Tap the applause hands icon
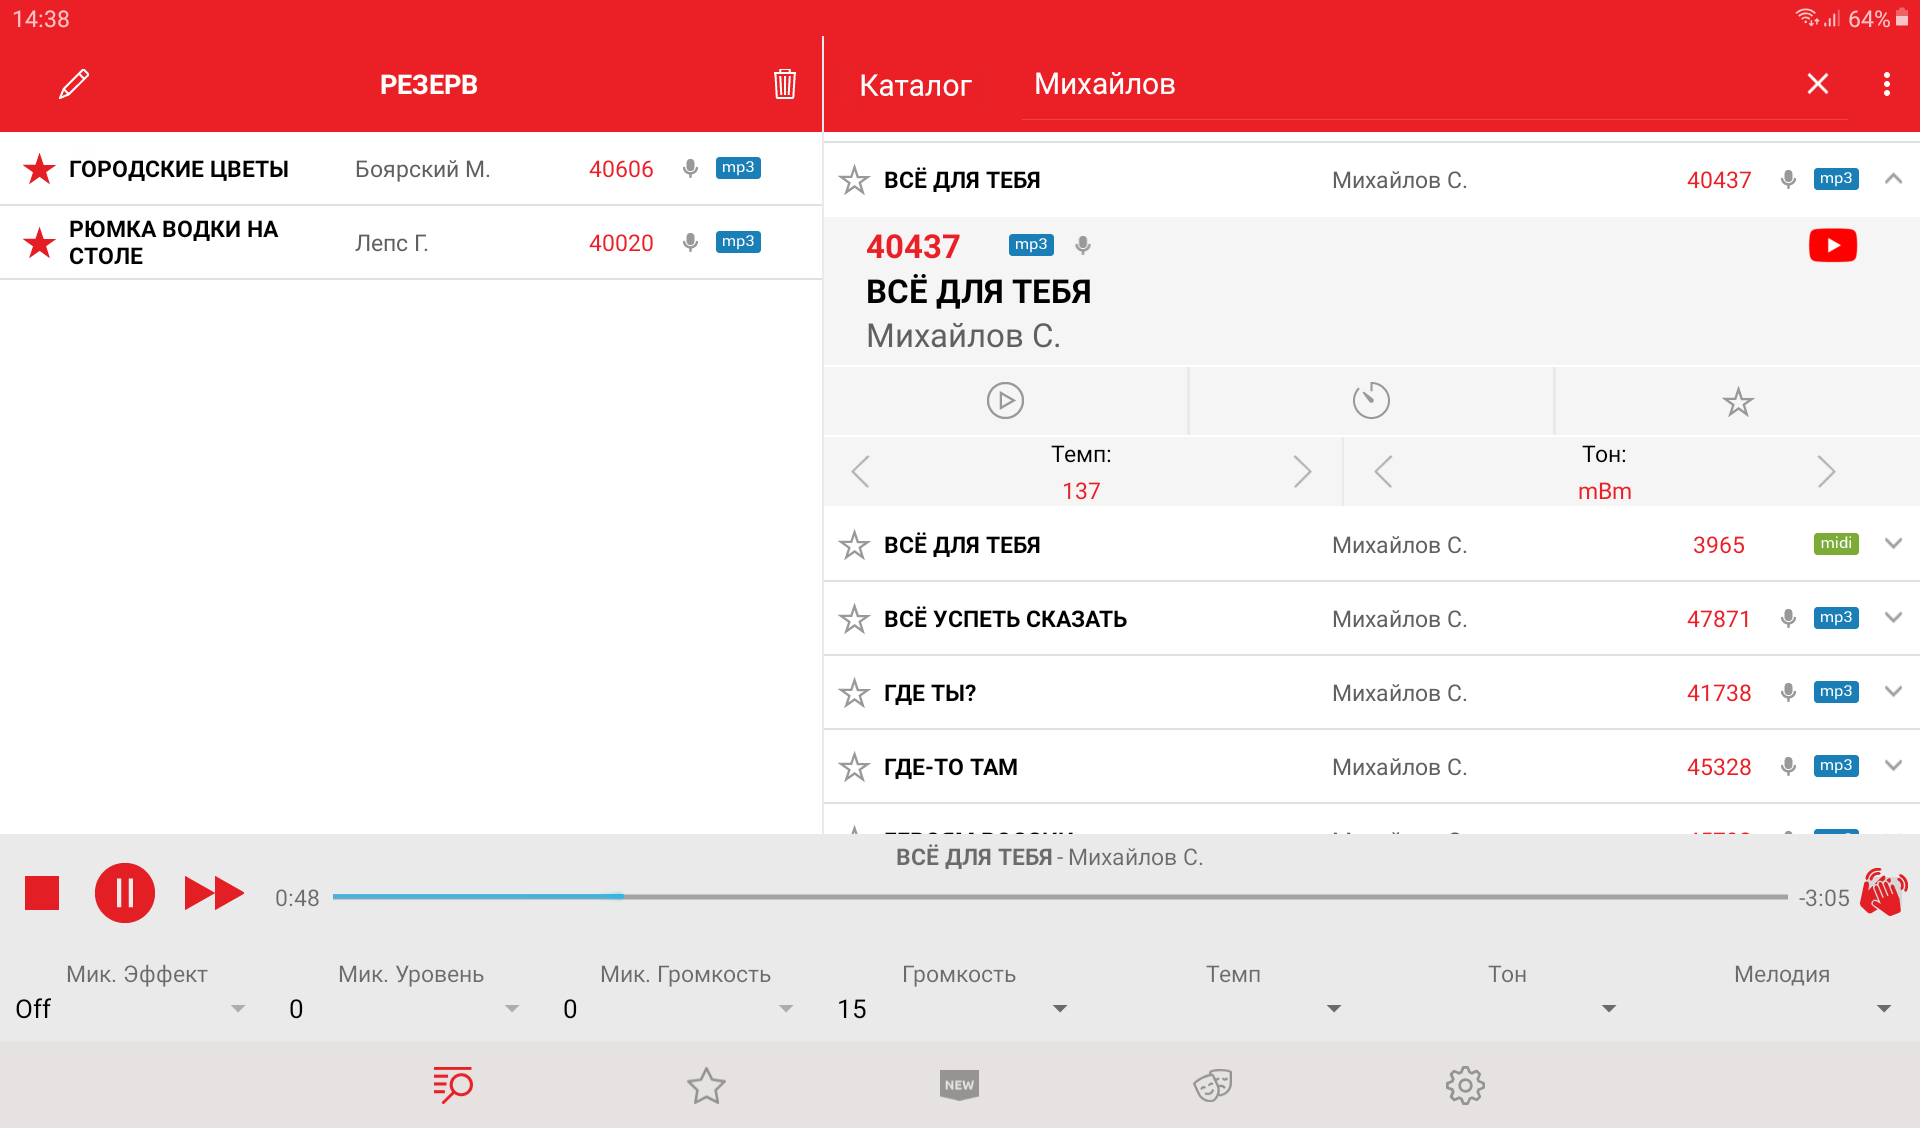This screenshot has height=1128, width=1920. pyautogui.click(x=1884, y=892)
